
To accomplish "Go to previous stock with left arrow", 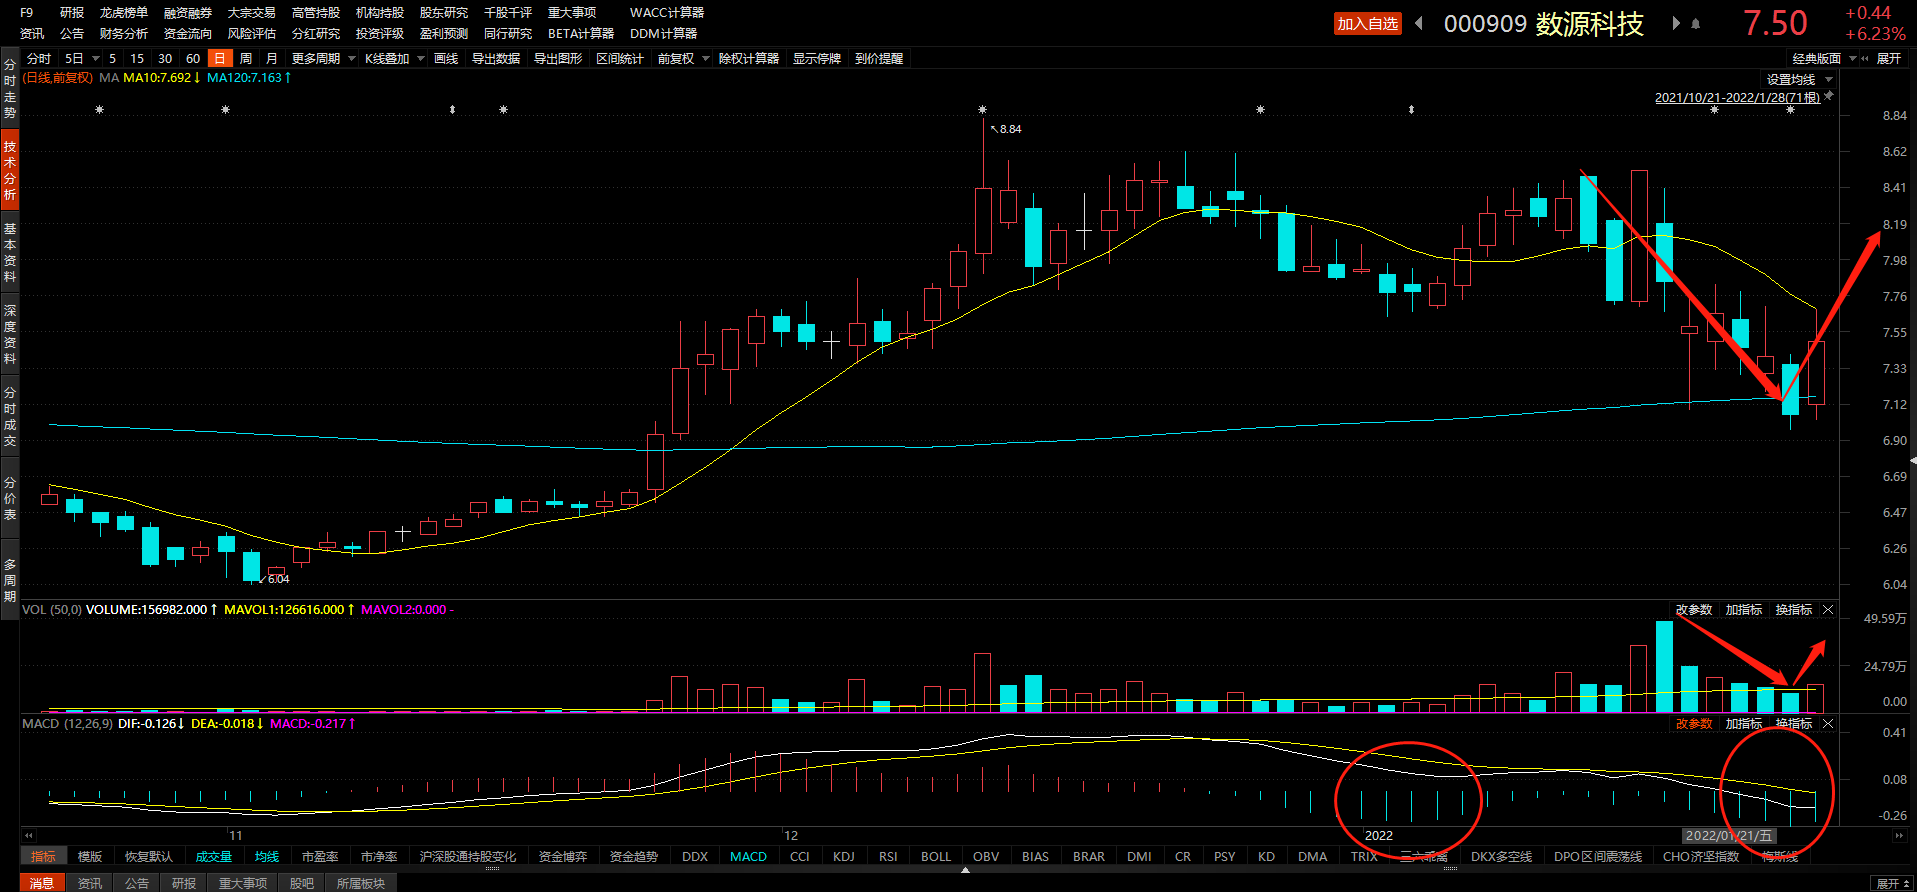I will coord(1419,23).
